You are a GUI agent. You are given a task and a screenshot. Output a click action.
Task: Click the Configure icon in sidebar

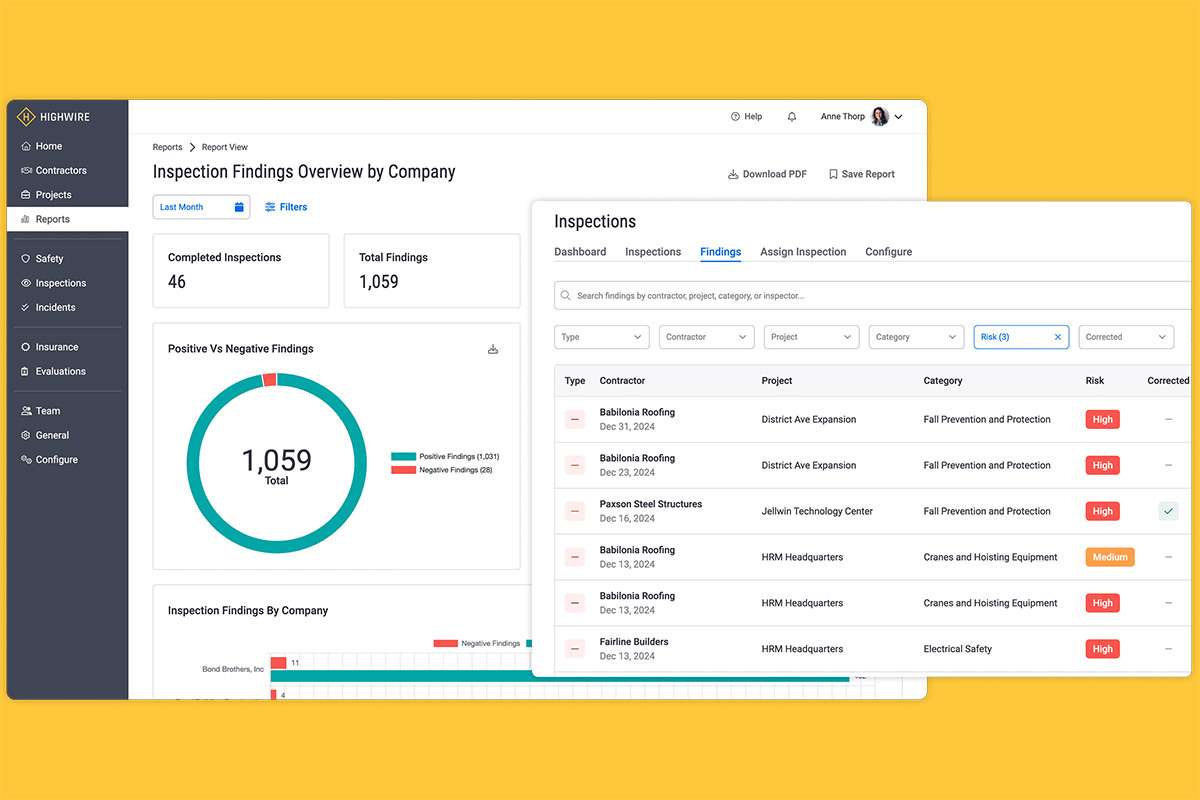[x=26, y=460]
